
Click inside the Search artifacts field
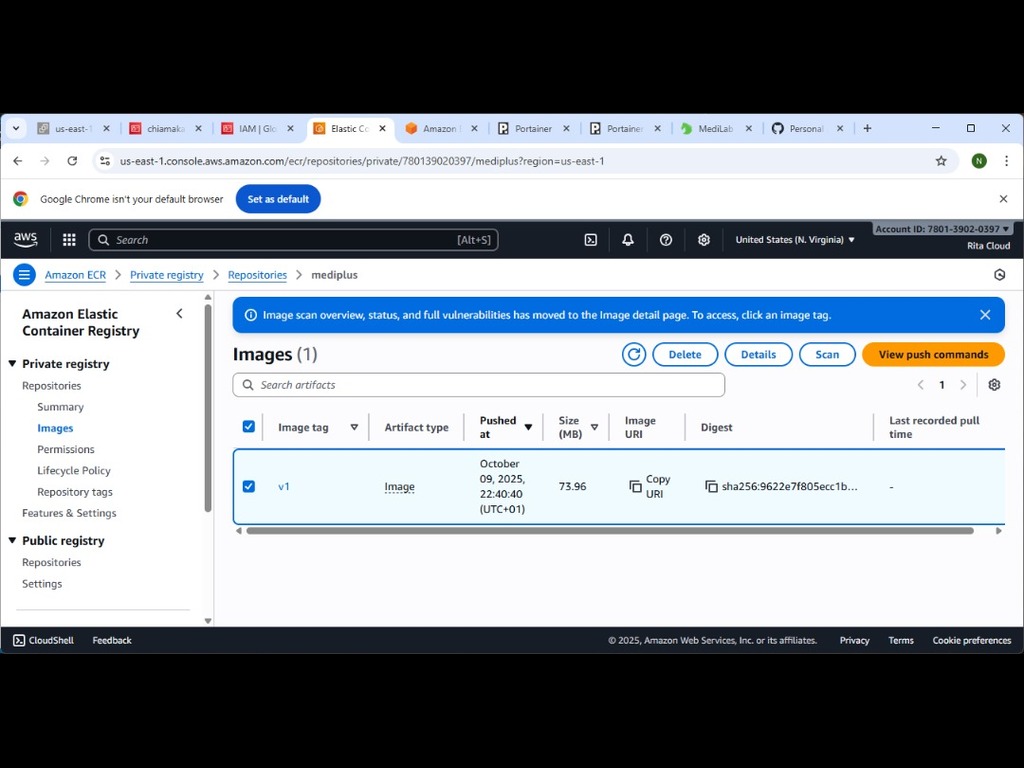(478, 384)
